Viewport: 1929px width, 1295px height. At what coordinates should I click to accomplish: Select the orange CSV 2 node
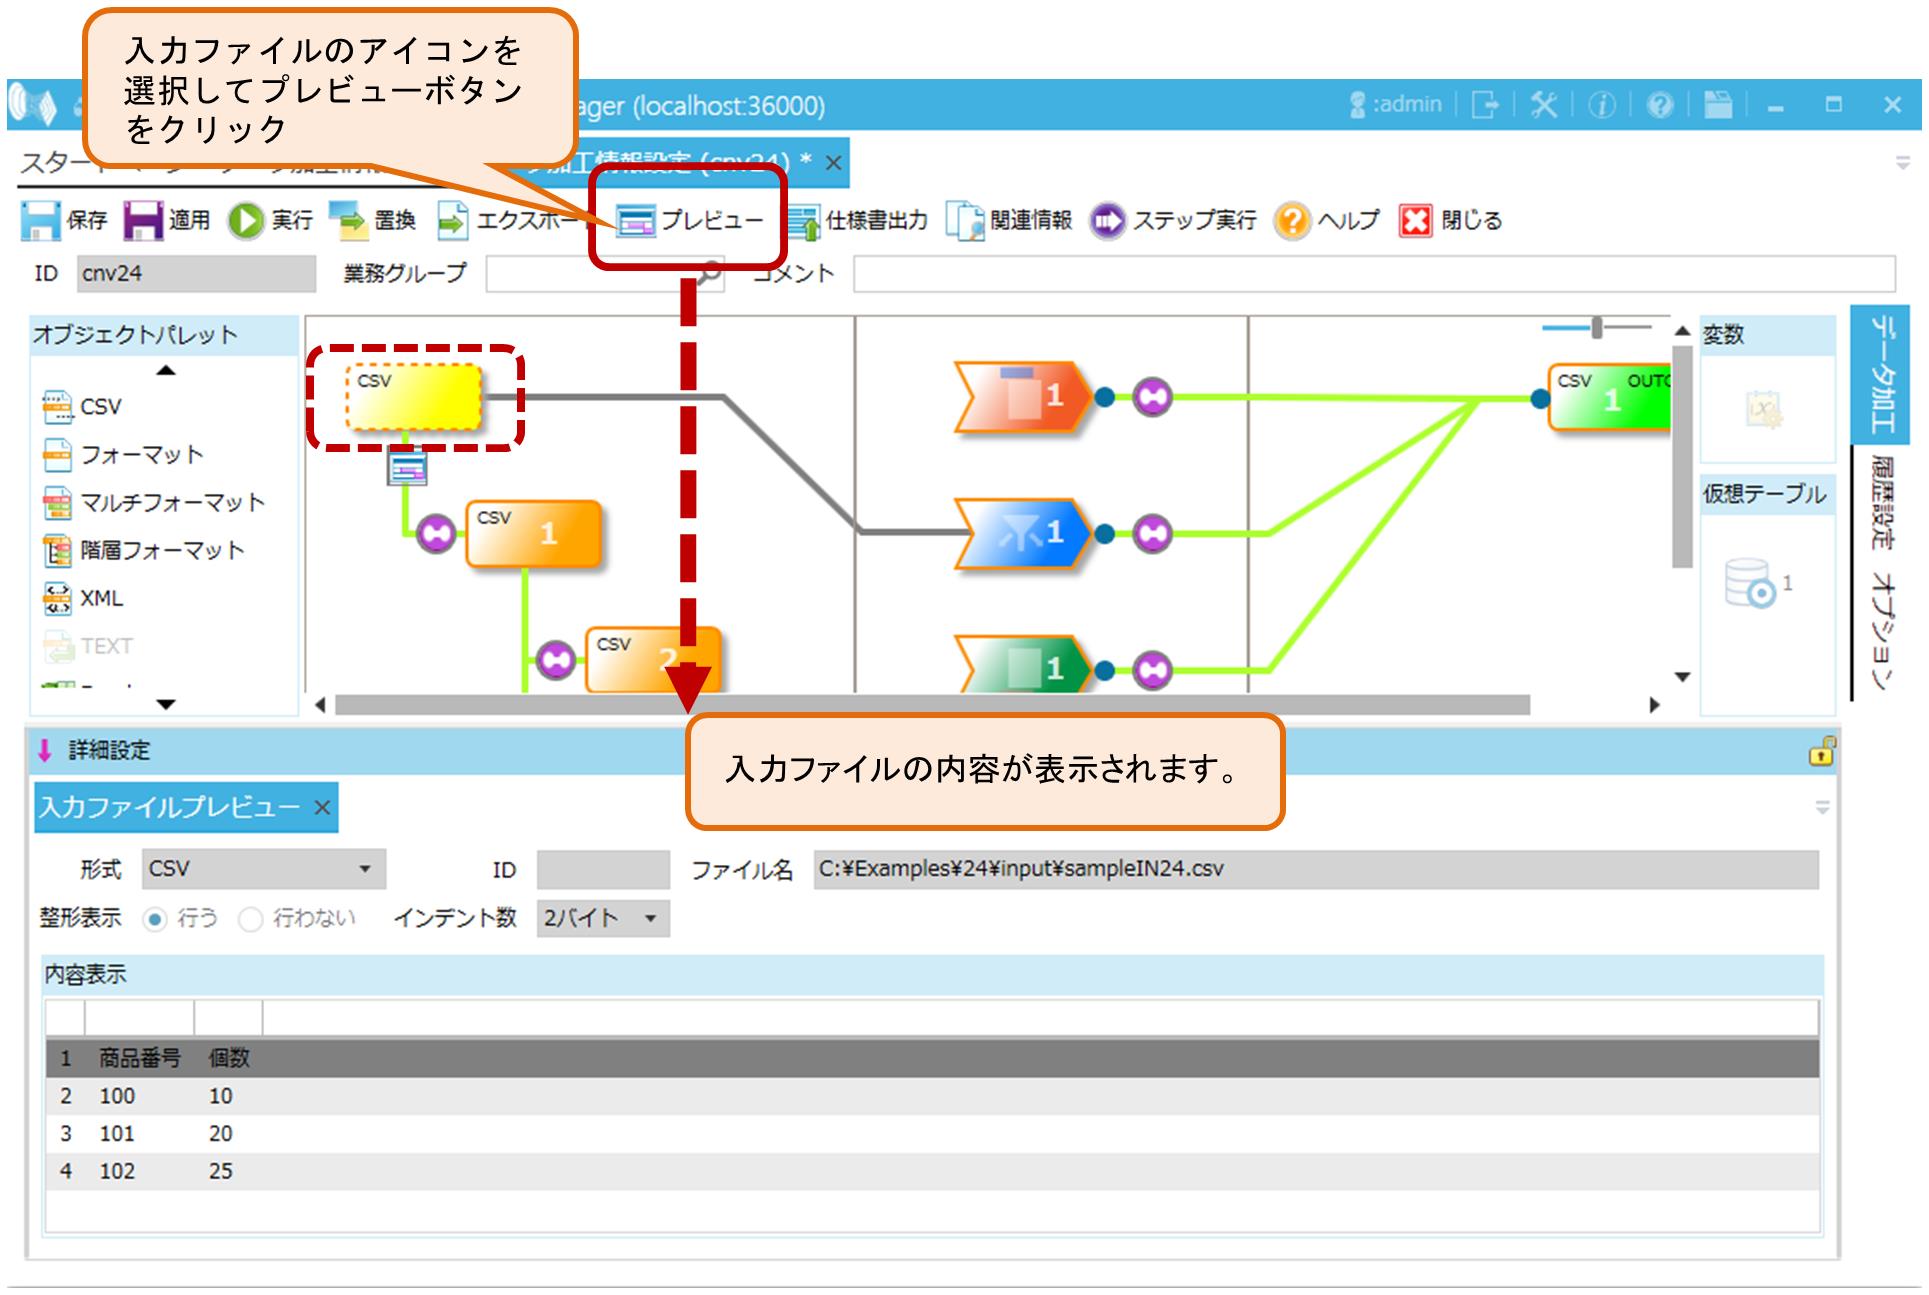click(653, 660)
